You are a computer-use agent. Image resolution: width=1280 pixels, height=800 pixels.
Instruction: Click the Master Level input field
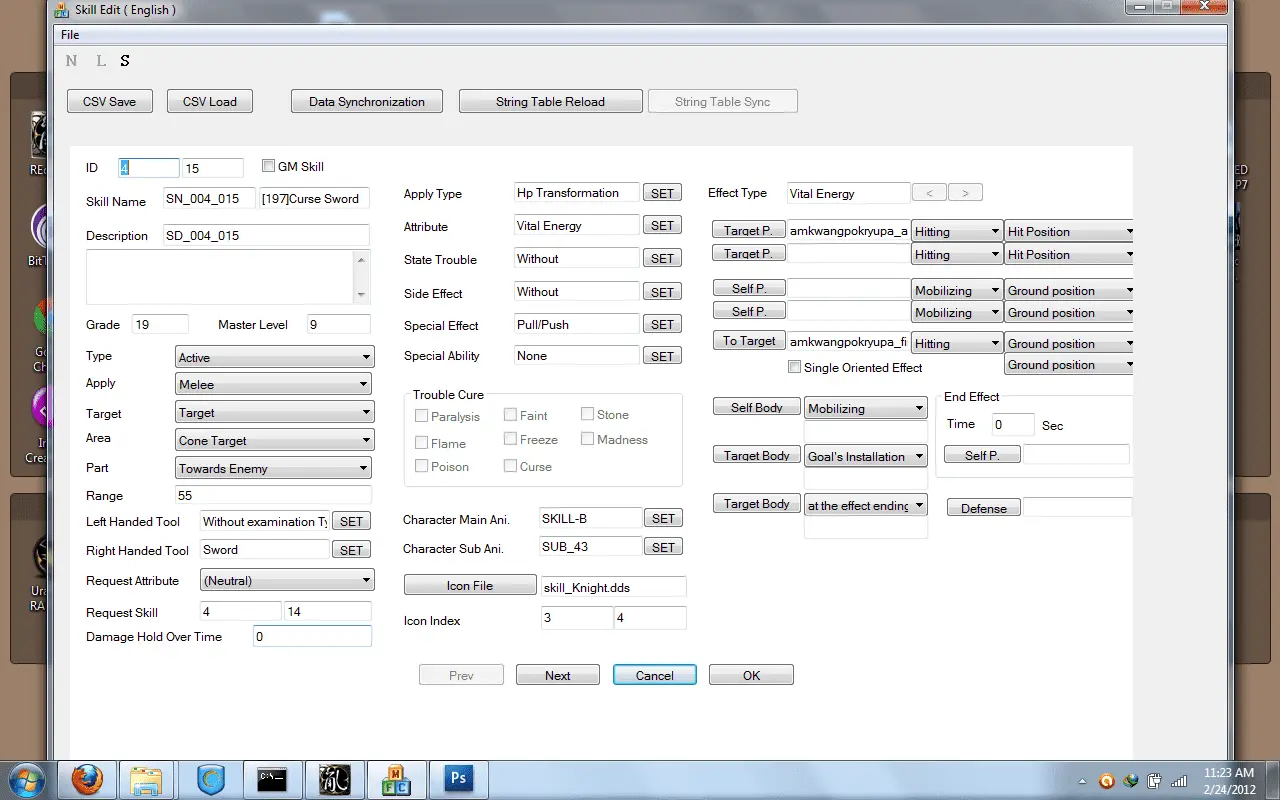point(340,324)
